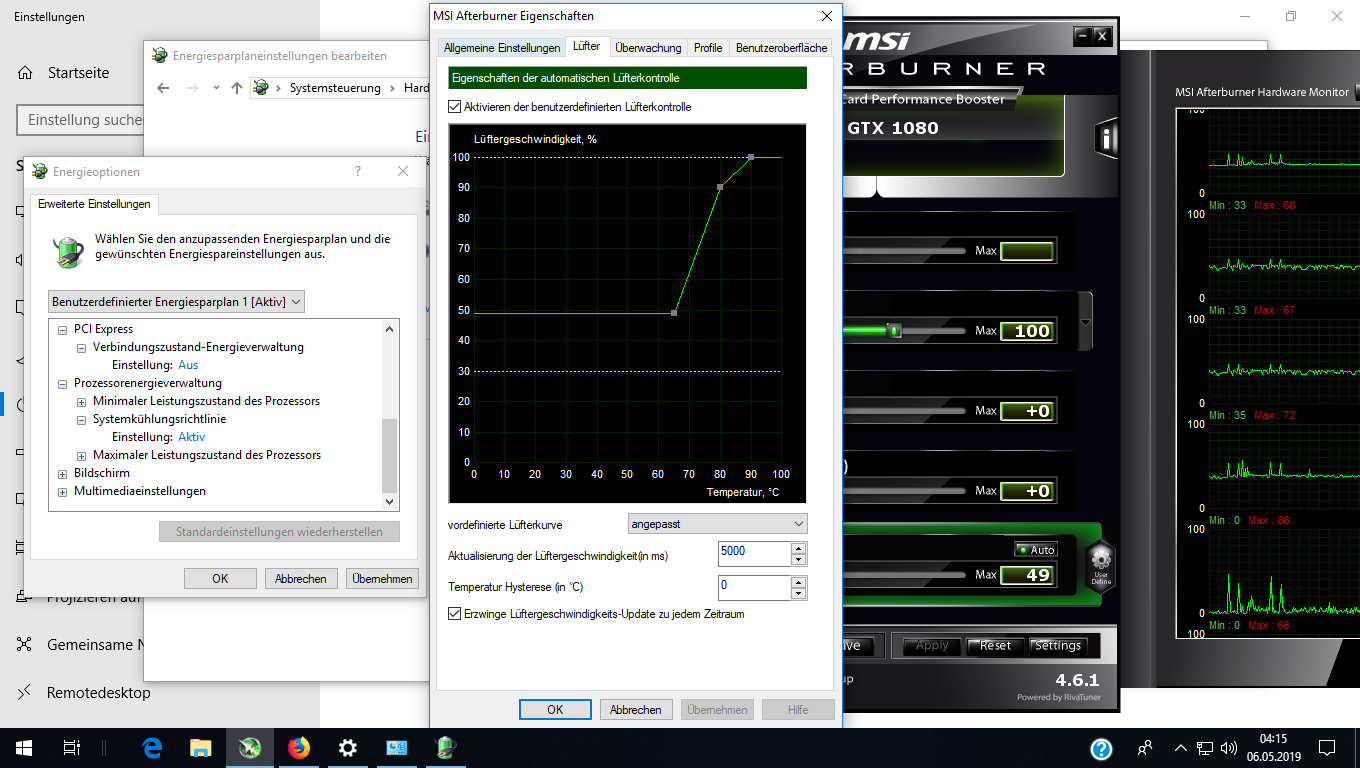Click the Startseite home icon in Einstellungen
The width and height of the screenshot is (1360, 768).
pyautogui.click(x=26, y=73)
